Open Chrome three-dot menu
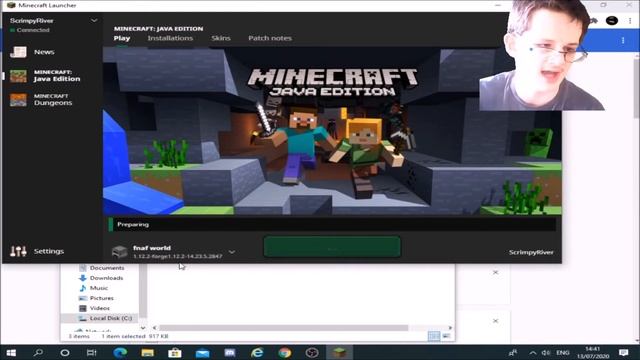Screen dimensions: 640x360 pyautogui.click(x=630, y=20)
